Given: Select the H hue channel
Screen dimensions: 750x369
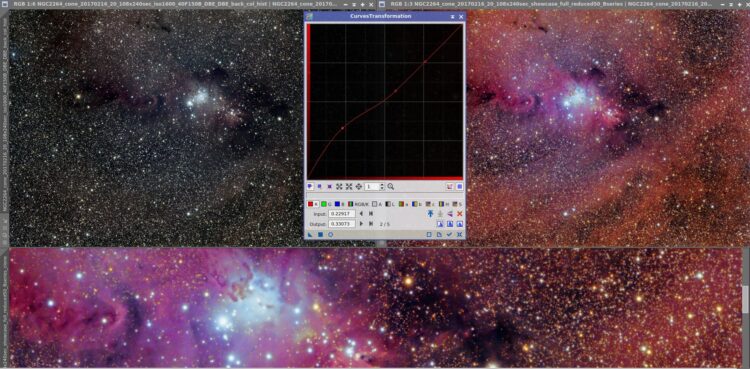Looking at the screenshot, I should [443, 204].
